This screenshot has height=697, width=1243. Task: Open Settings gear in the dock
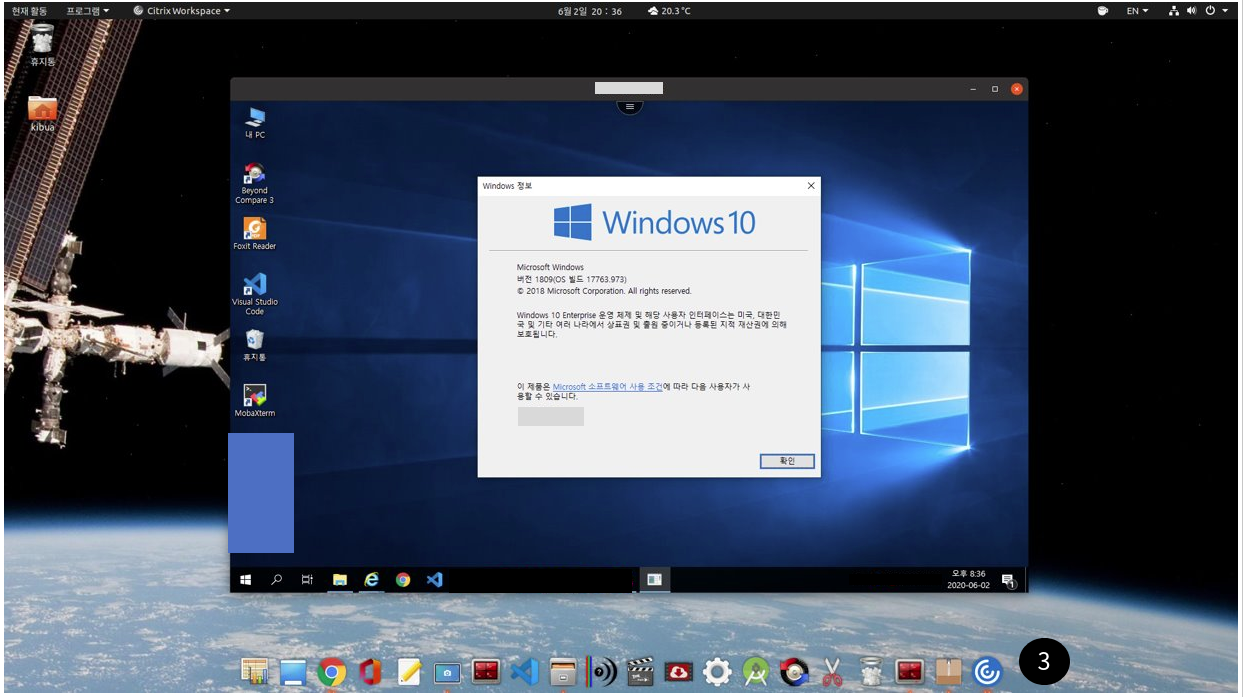(x=717, y=672)
